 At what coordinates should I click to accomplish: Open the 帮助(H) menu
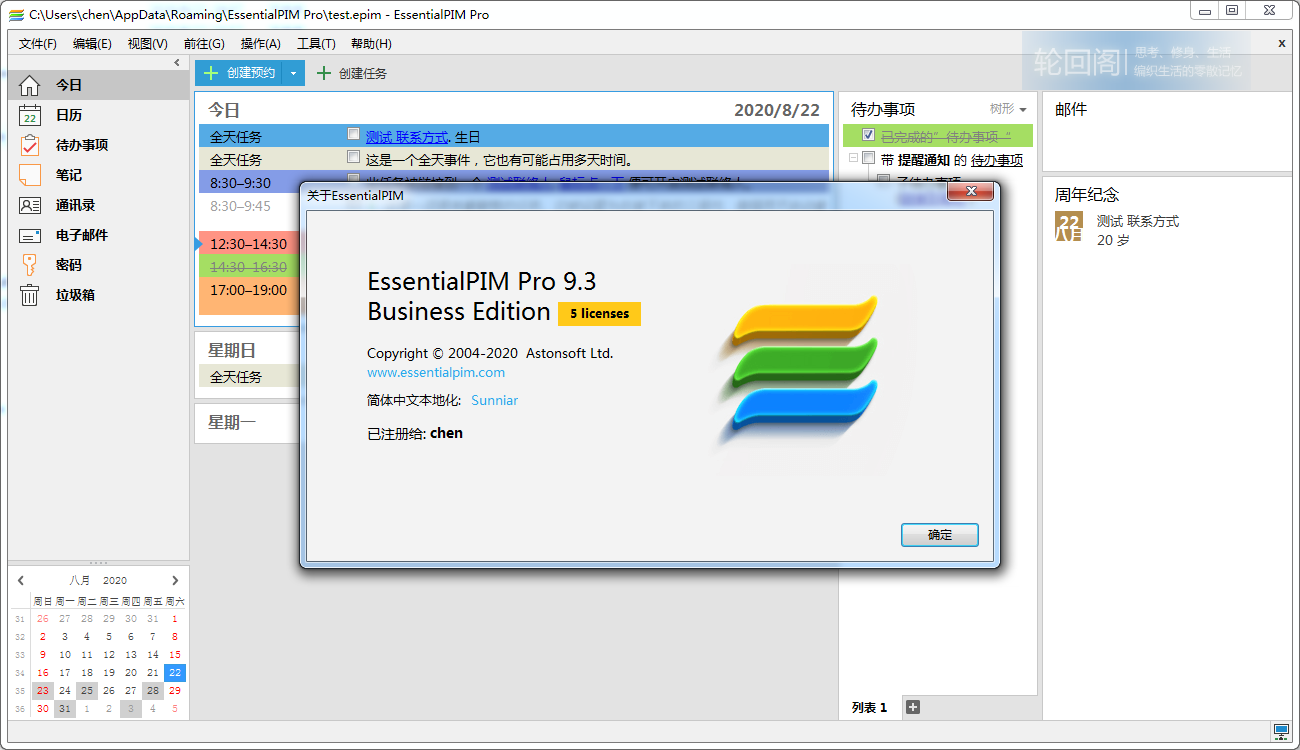pos(371,44)
